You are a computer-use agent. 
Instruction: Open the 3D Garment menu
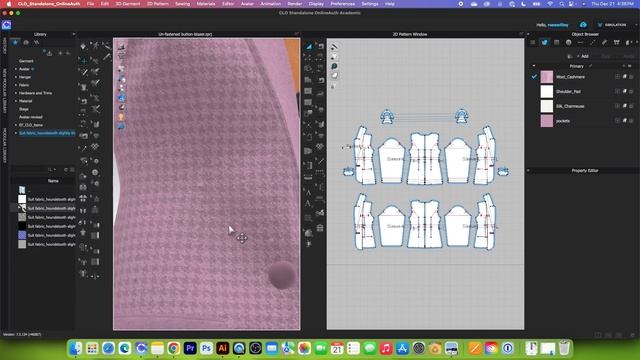click(128, 4)
